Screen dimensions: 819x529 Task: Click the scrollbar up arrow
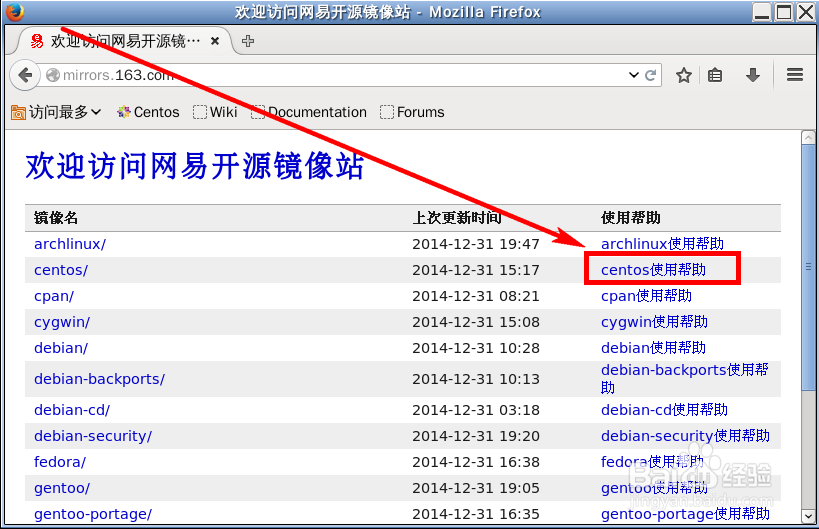[808, 138]
